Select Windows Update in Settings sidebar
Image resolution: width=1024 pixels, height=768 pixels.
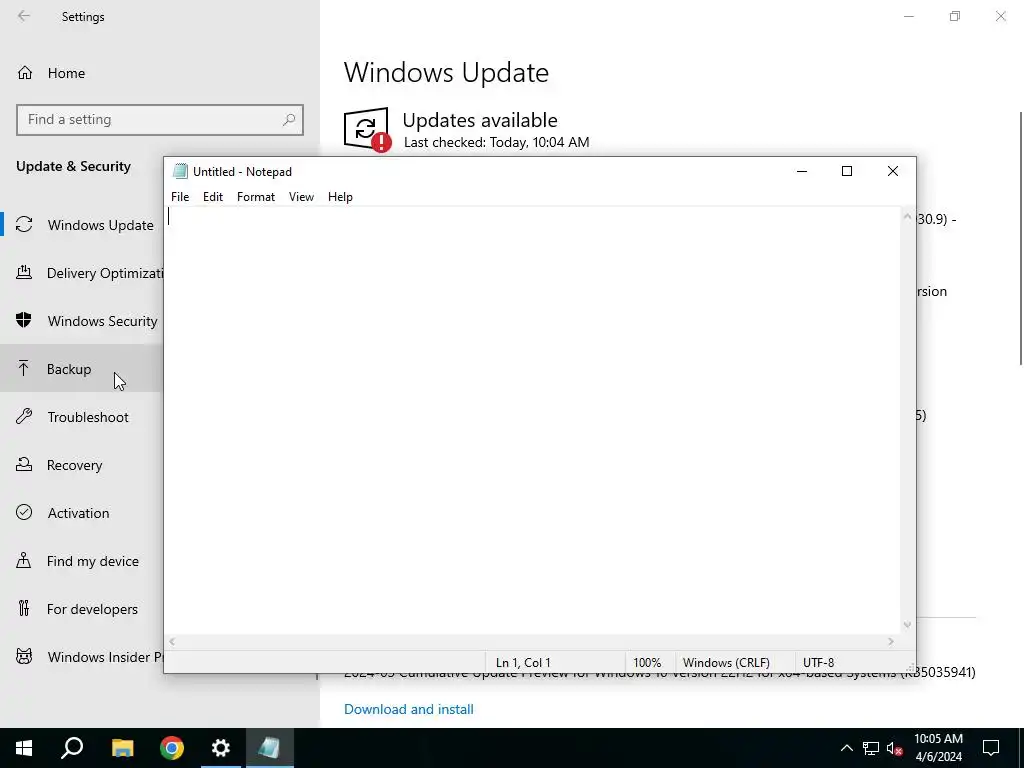tap(82, 225)
